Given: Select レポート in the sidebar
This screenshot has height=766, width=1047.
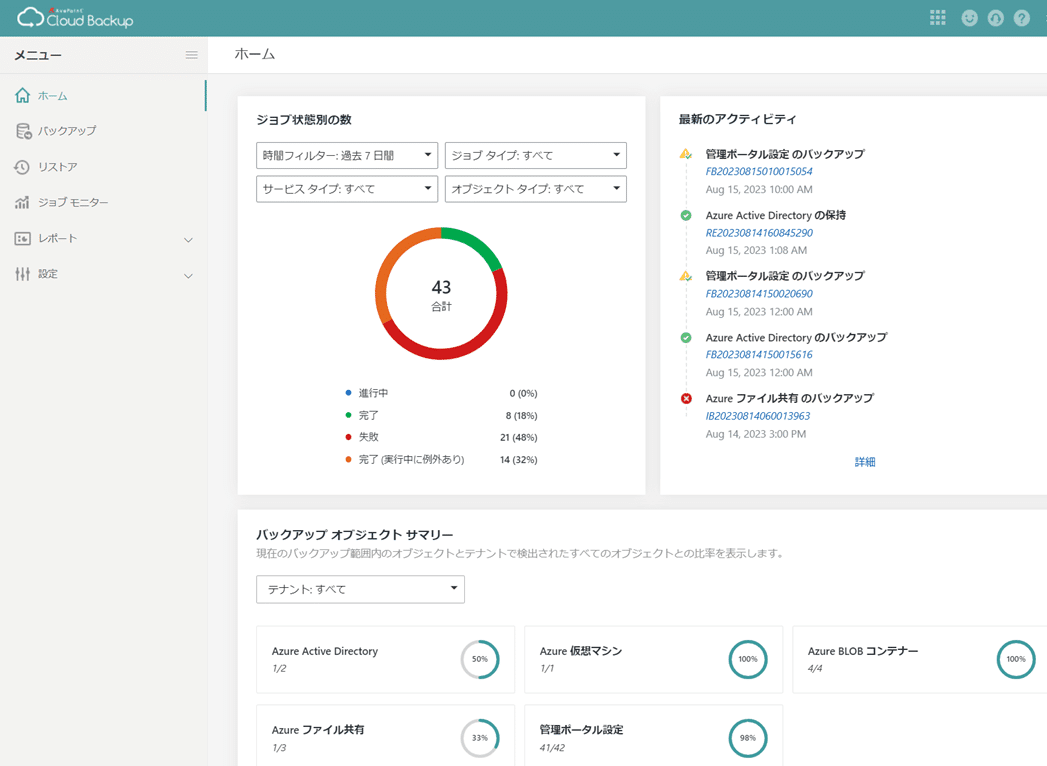Looking at the screenshot, I should [x=103, y=238].
